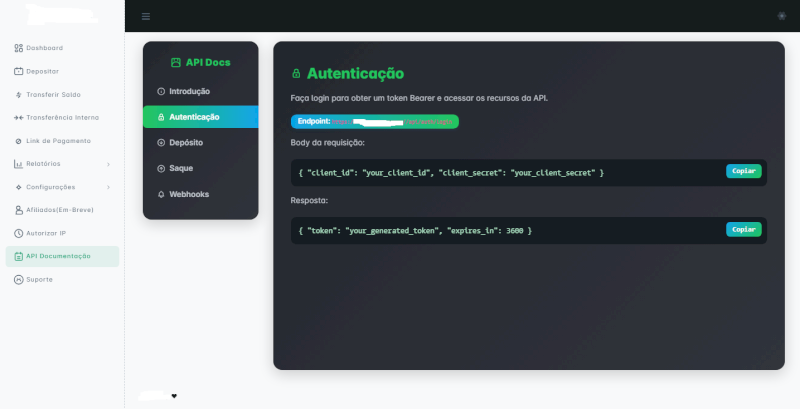Screen dimensions: 800x409
Task: Open the API Documentação sidebar item
Action: (62, 256)
